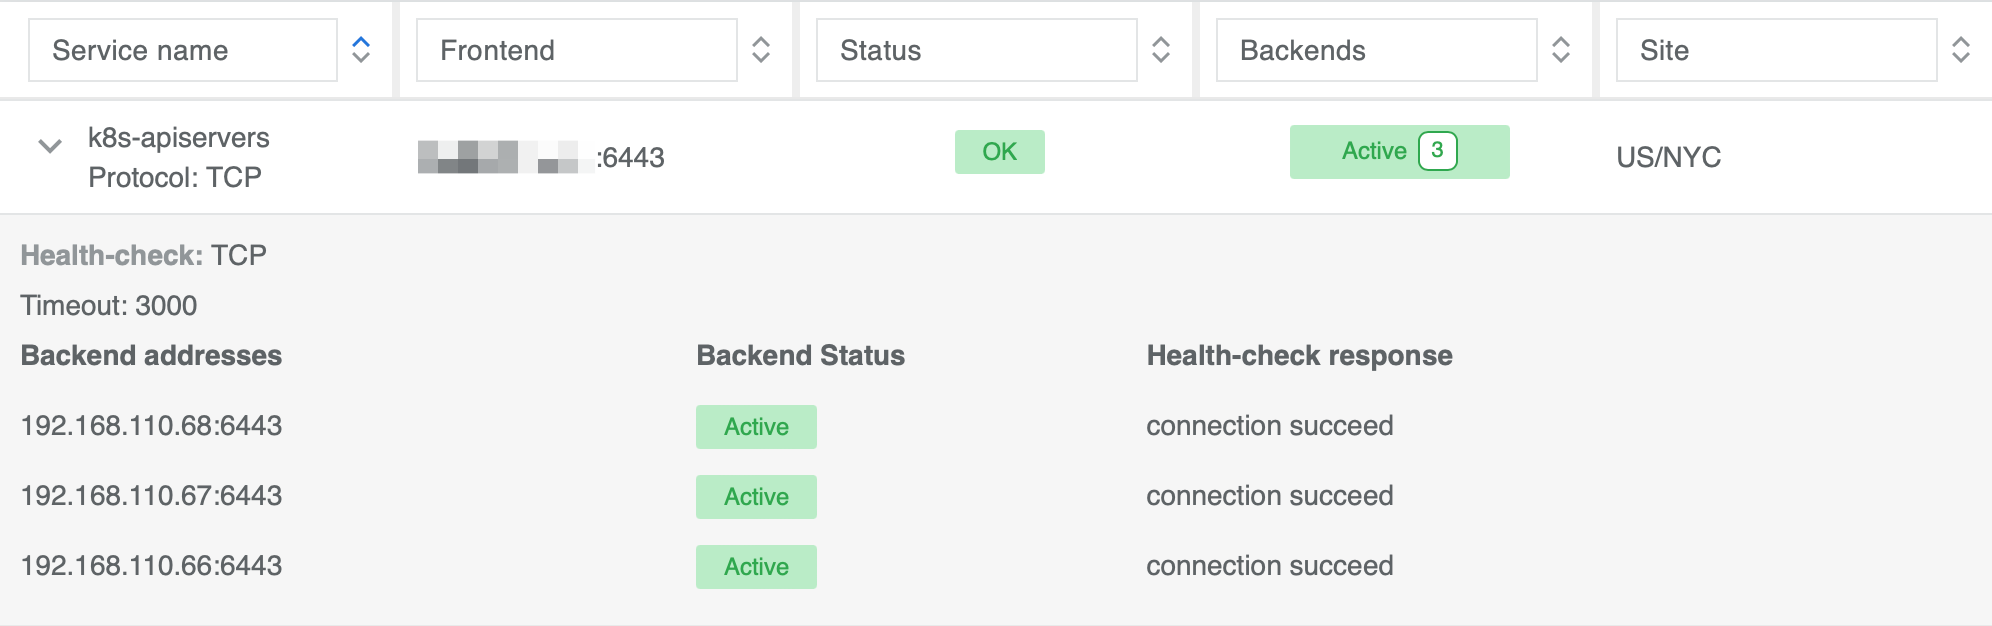This screenshot has width=1992, height=626.
Task: Sort the Site column with arrows icon
Action: (x=1961, y=50)
